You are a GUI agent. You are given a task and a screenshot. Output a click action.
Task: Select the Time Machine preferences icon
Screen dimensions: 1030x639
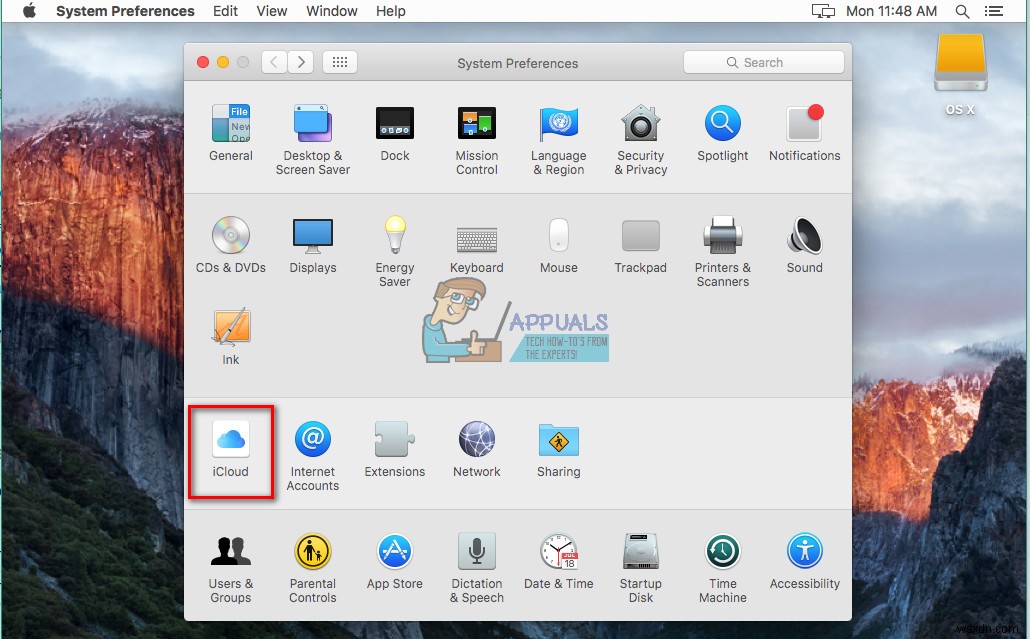722,550
